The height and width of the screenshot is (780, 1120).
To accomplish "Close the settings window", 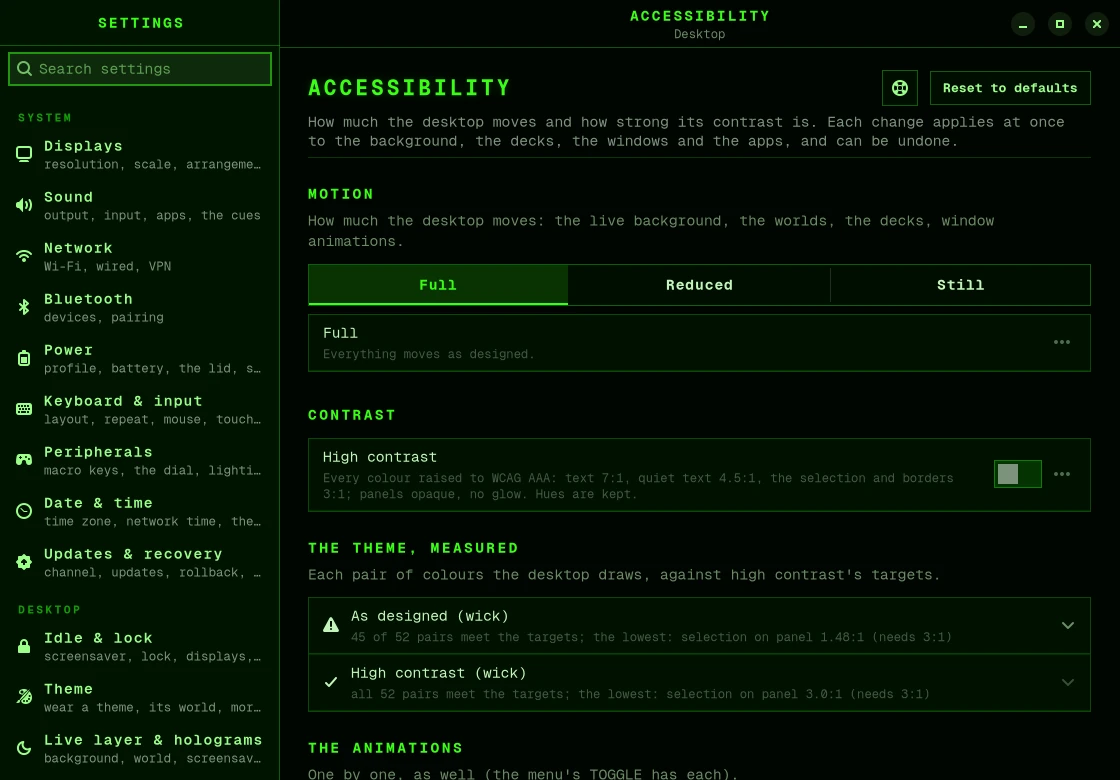I will click(1097, 24).
